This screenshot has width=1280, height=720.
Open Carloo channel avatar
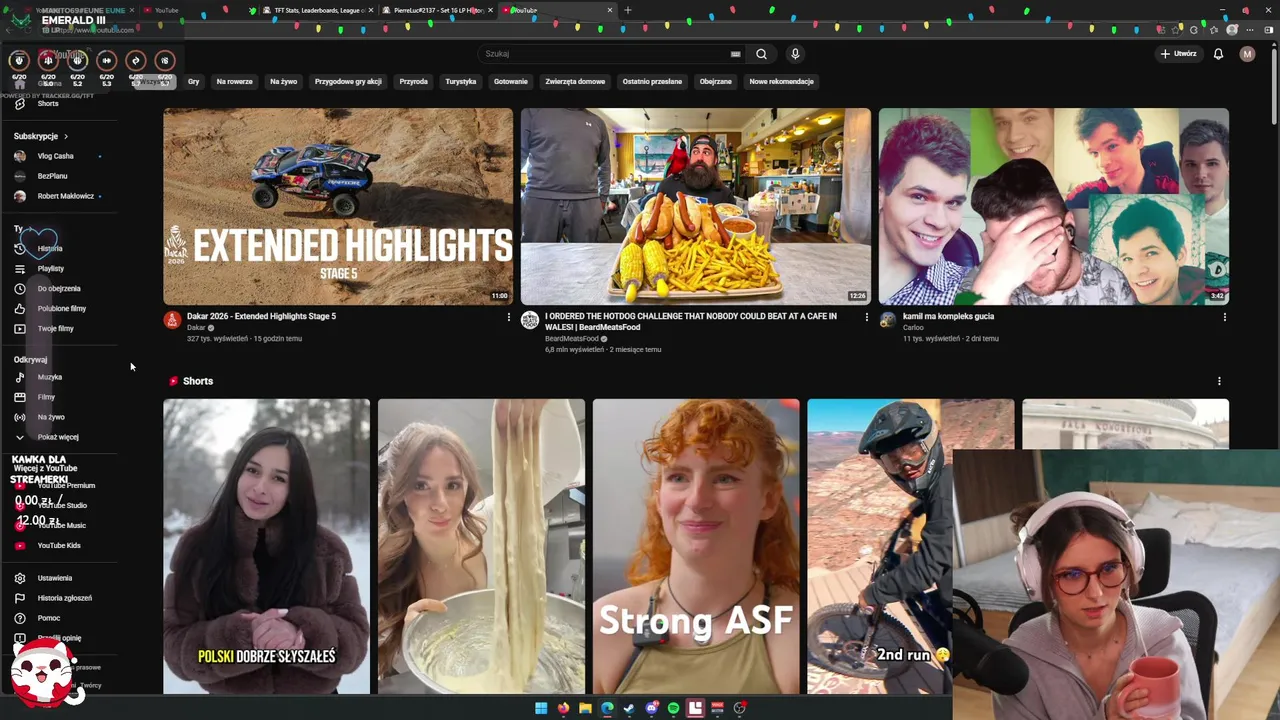pyautogui.click(x=887, y=320)
